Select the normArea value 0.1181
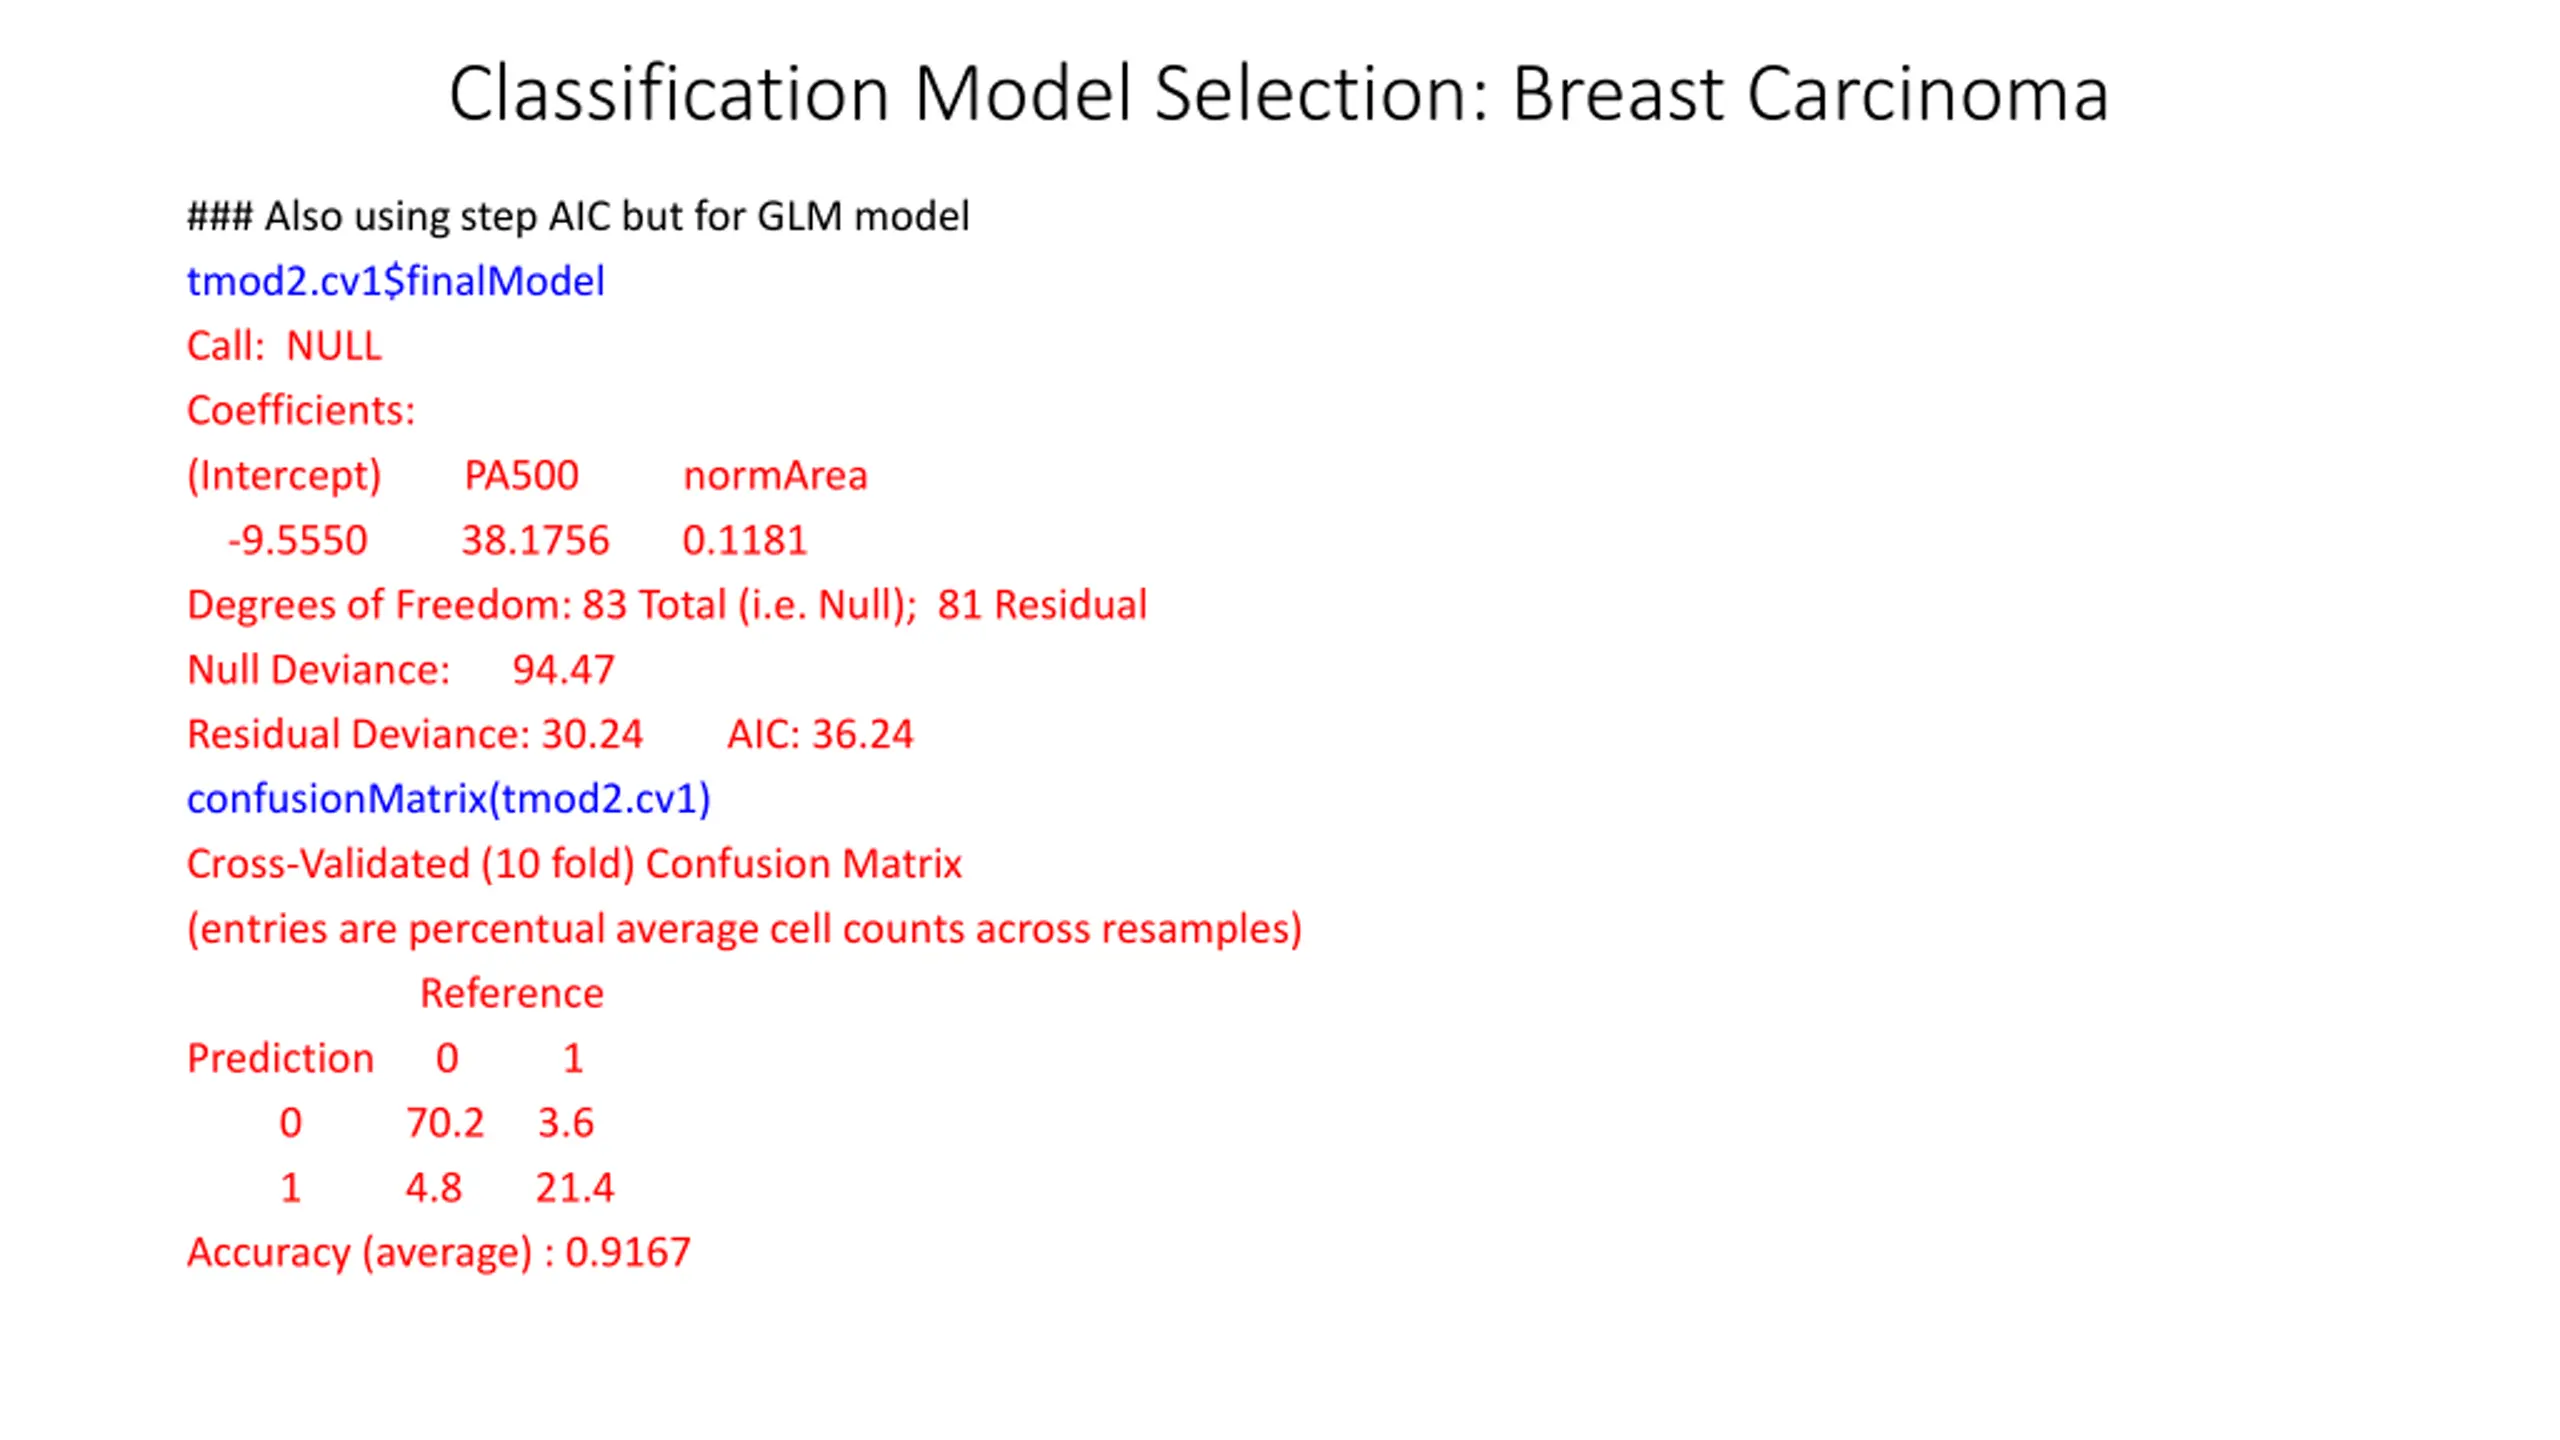 744,540
